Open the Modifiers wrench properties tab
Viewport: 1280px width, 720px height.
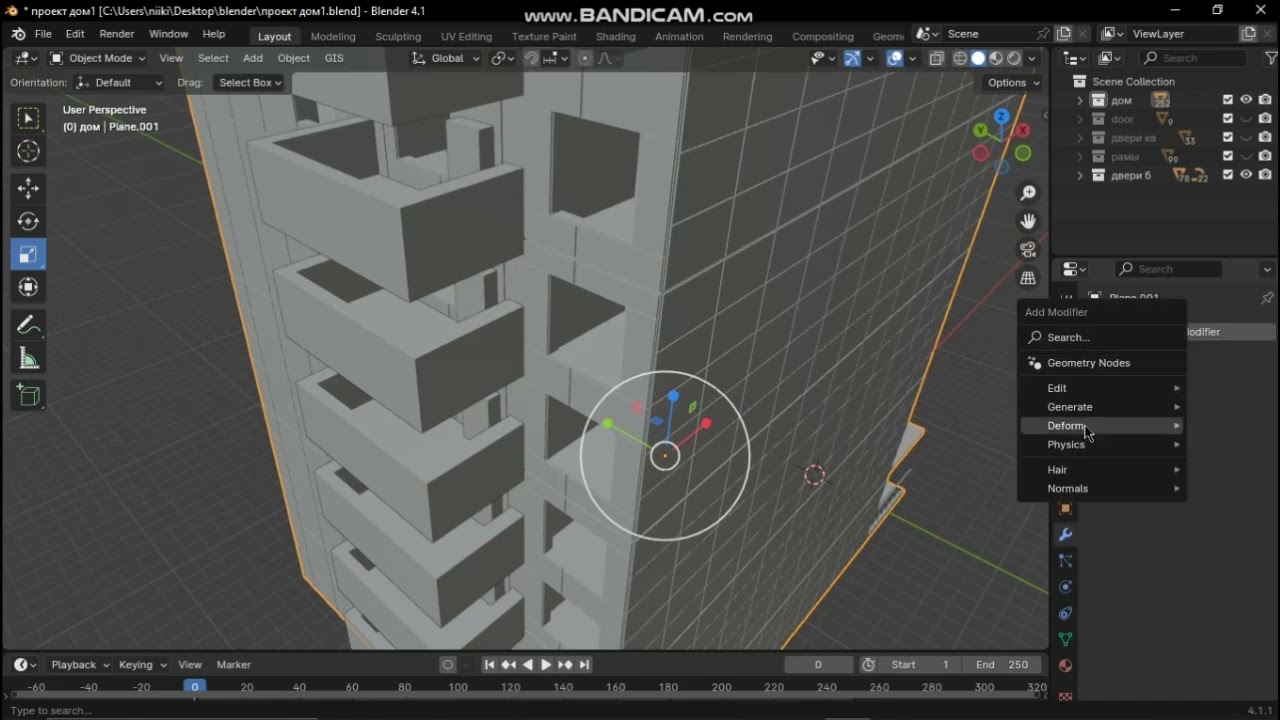pyautogui.click(x=1065, y=535)
